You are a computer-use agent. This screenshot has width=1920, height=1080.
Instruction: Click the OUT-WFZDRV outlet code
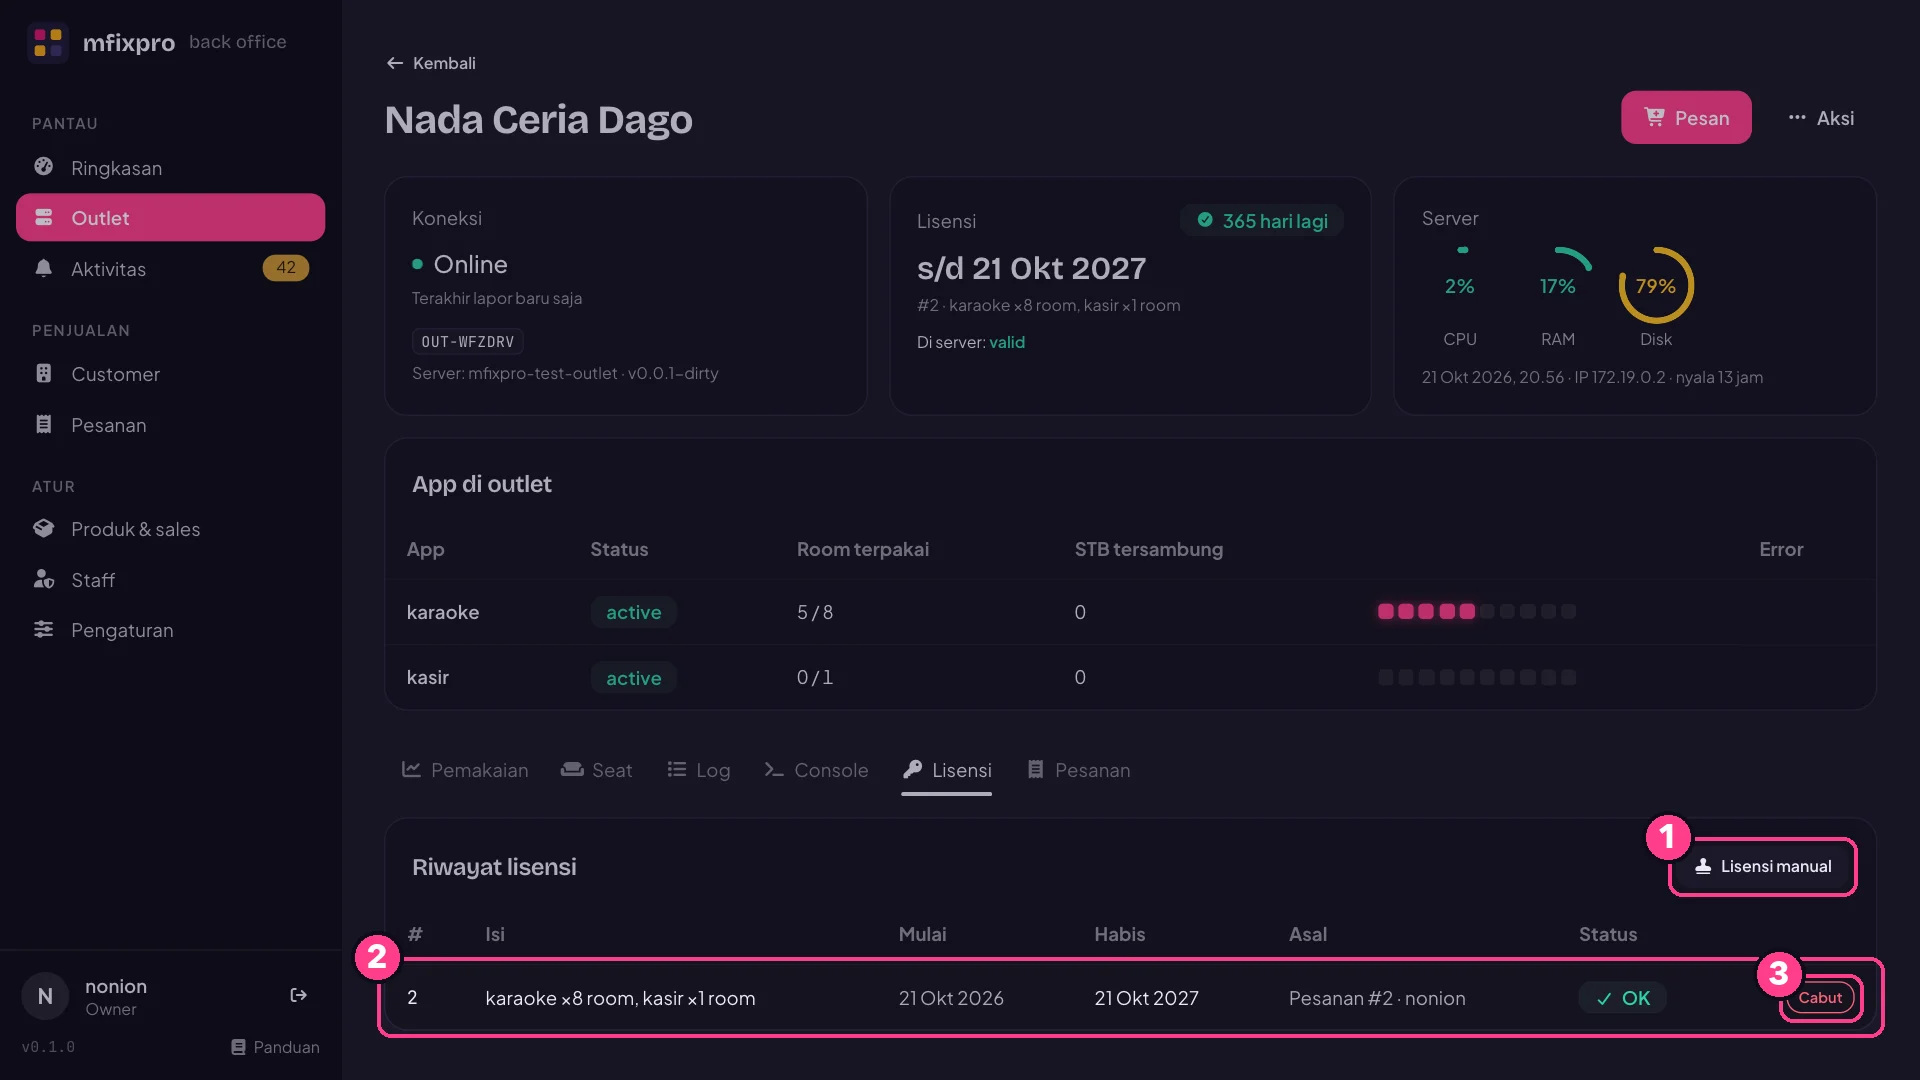pyautogui.click(x=467, y=341)
